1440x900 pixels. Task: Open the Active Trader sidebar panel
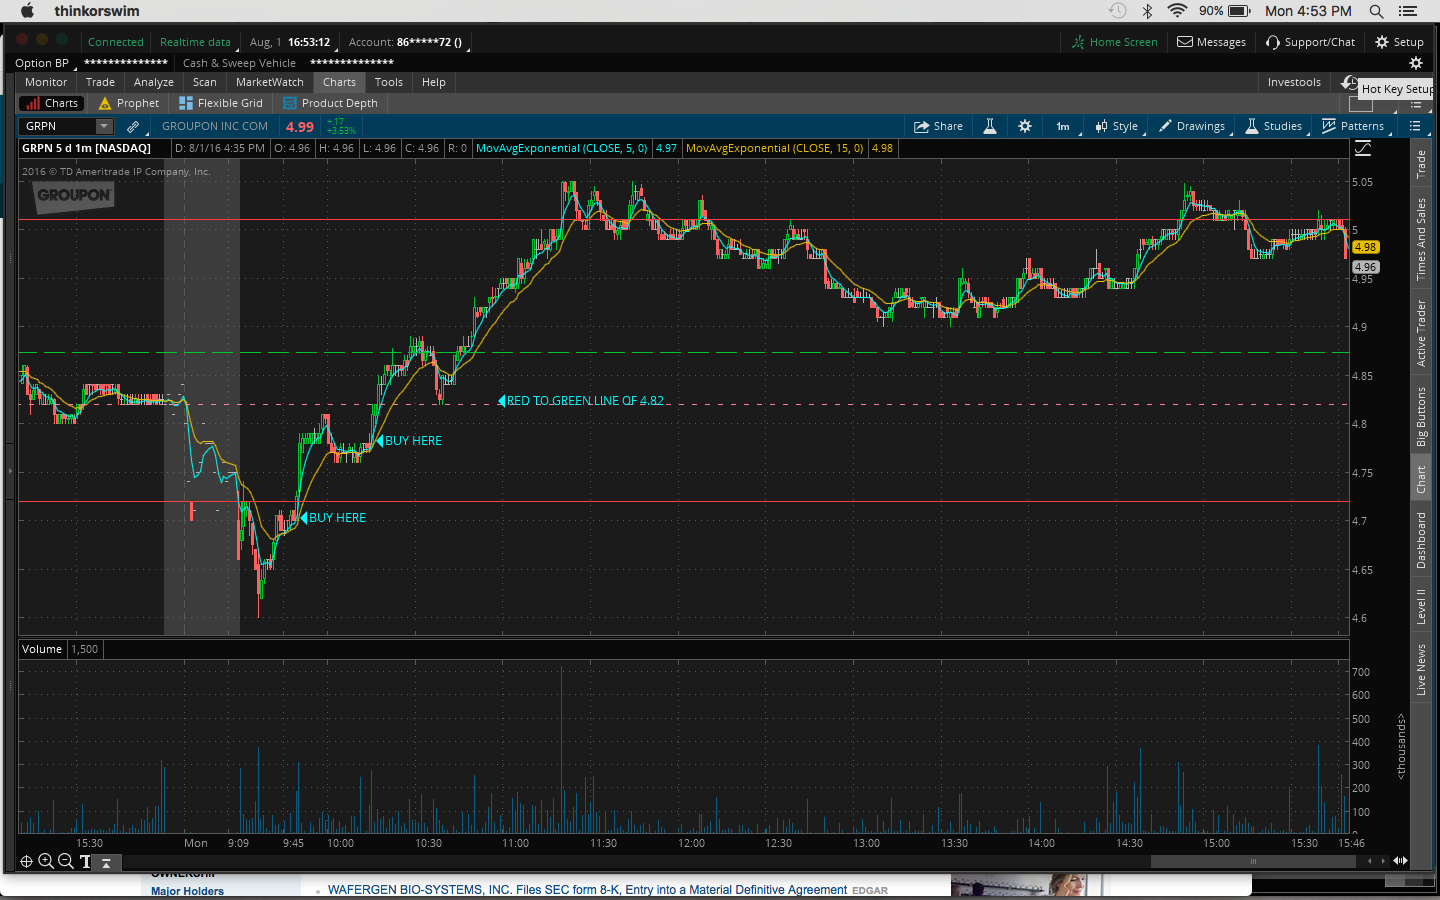coord(1421,333)
